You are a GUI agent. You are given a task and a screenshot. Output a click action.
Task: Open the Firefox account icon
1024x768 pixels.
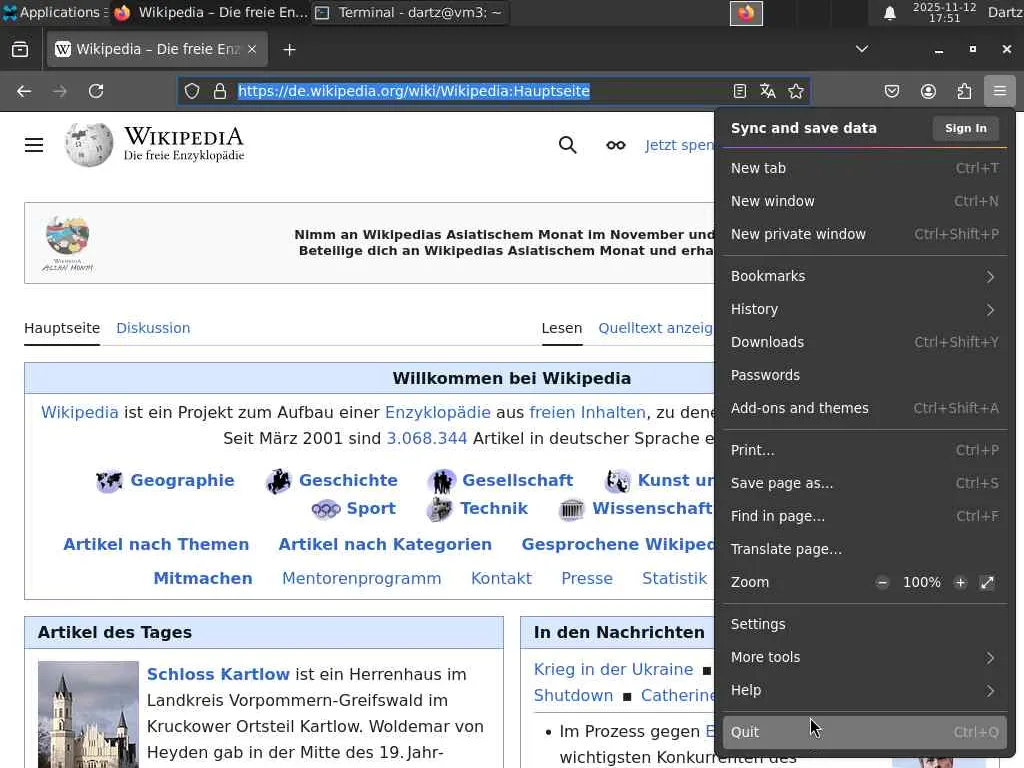coord(928,91)
